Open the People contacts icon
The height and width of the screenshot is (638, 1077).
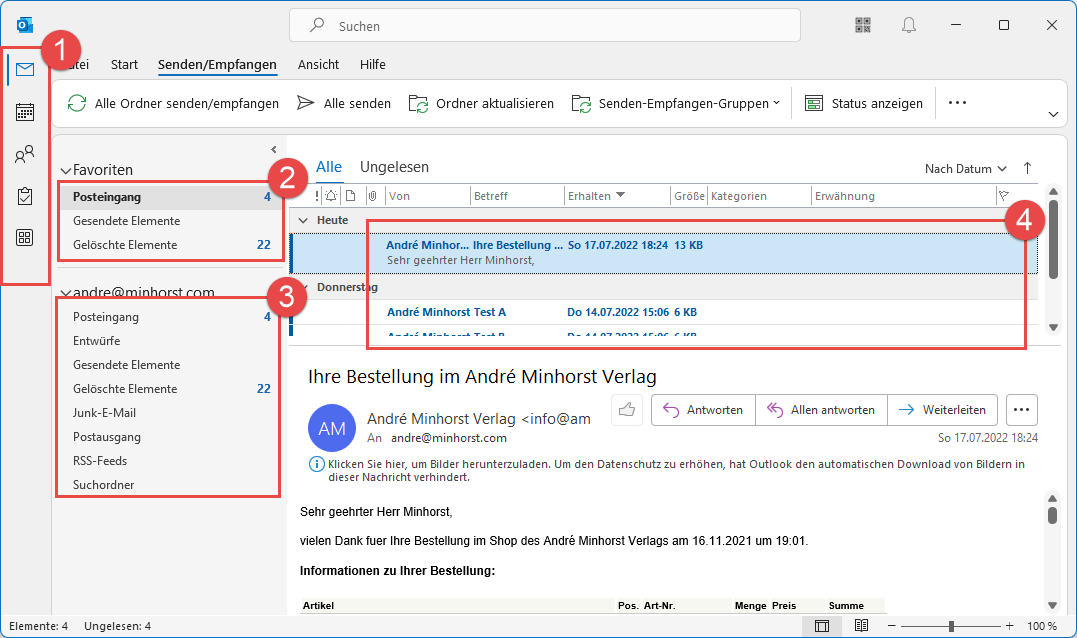pyautogui.click(x=25, y=154)
